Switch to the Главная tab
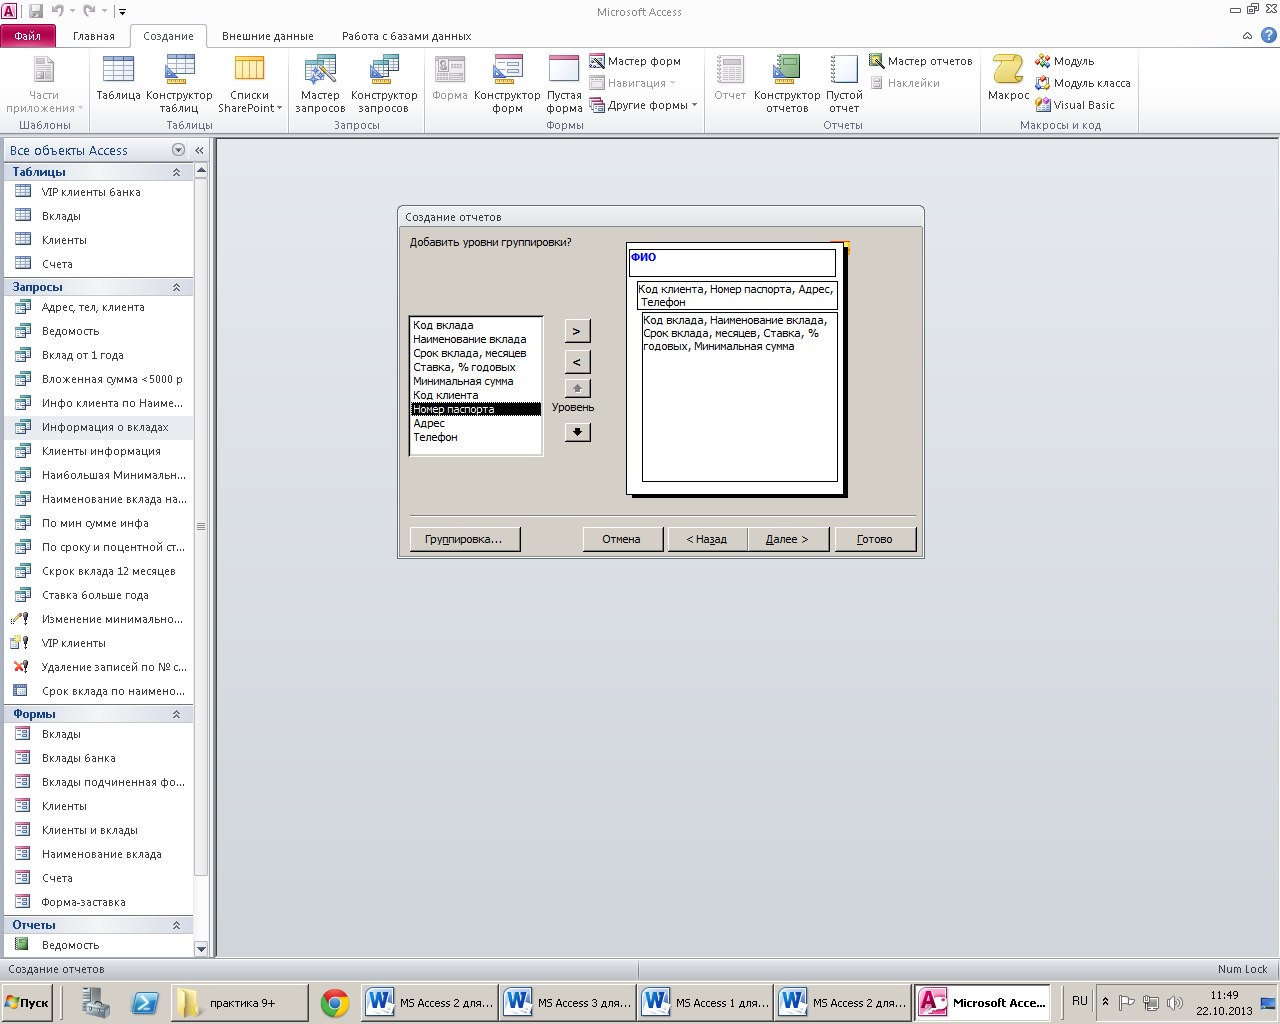This screenshot has height=1024, width=1280. pyautogui.click(x=94, y=36)
